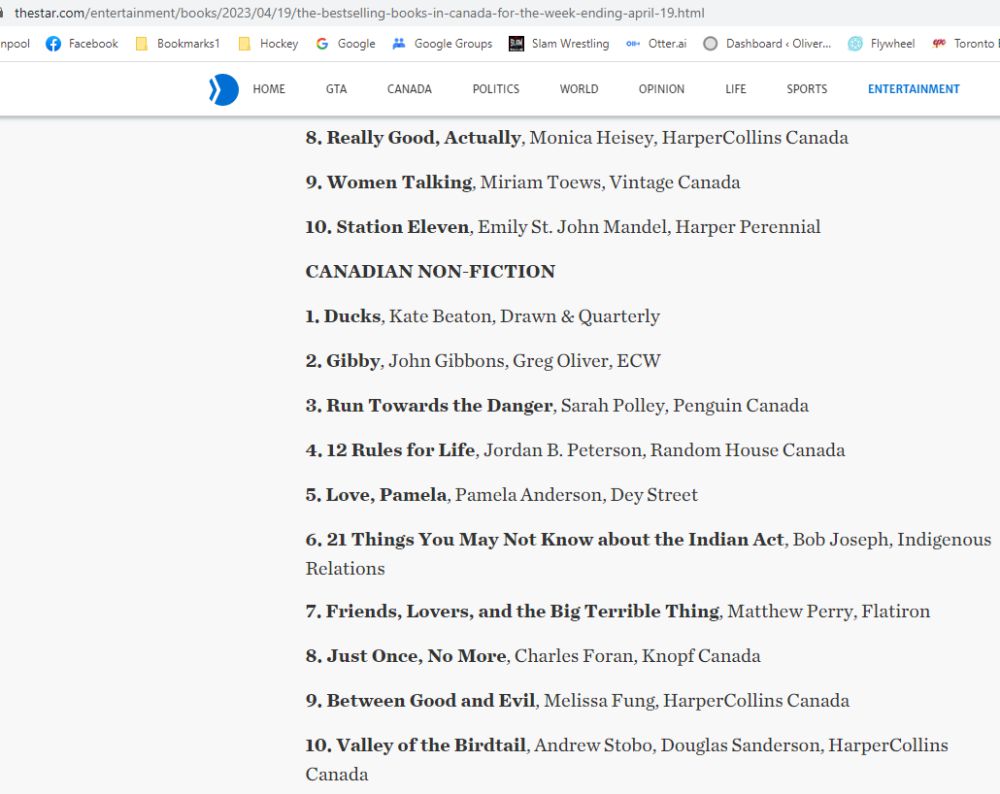Click the CANADIAN NON-FICTION heading

[430, 272]
